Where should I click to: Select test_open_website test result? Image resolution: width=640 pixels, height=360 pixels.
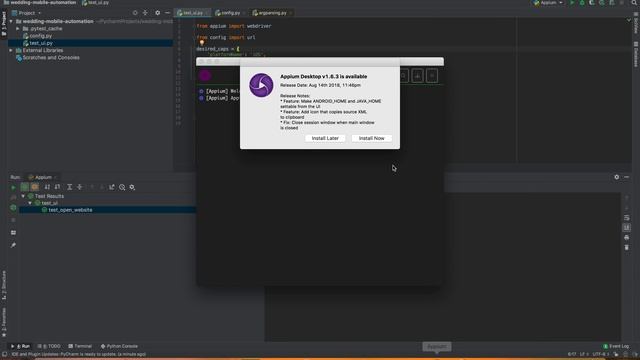(x=70, y=210)
